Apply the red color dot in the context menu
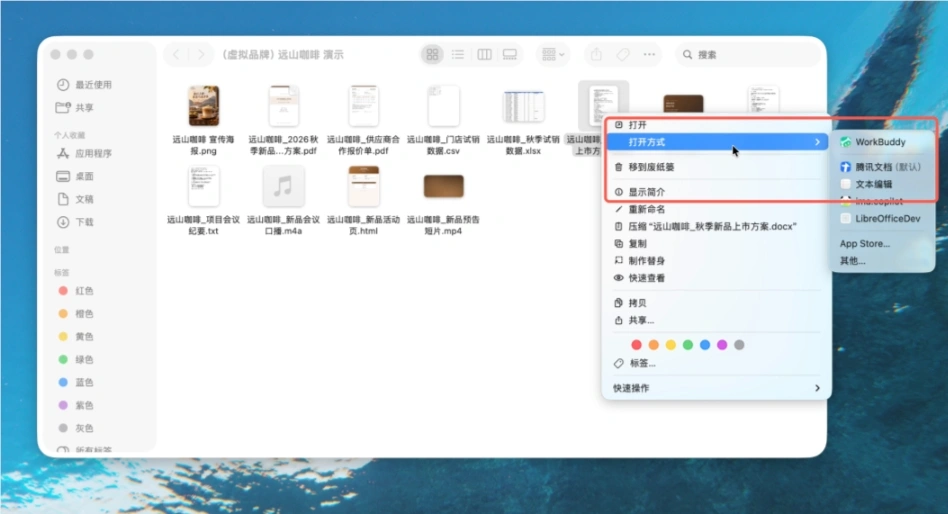The height and width of the screenshot is (514, 948). pos(636,345)
